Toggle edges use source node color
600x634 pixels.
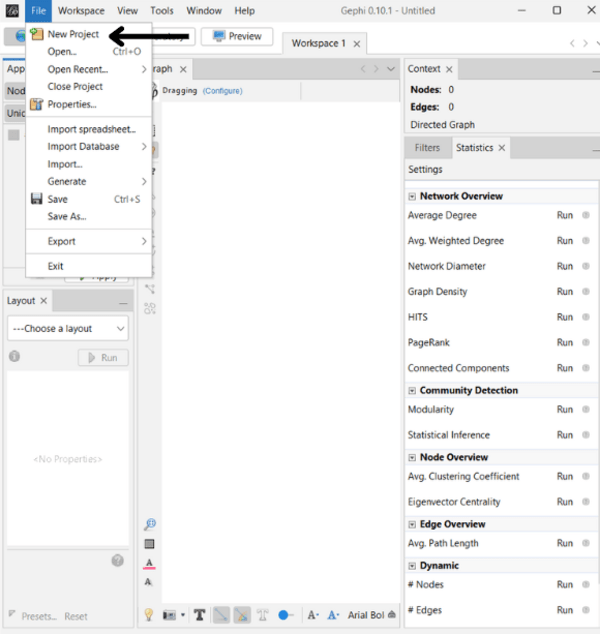tap(242, 615)
